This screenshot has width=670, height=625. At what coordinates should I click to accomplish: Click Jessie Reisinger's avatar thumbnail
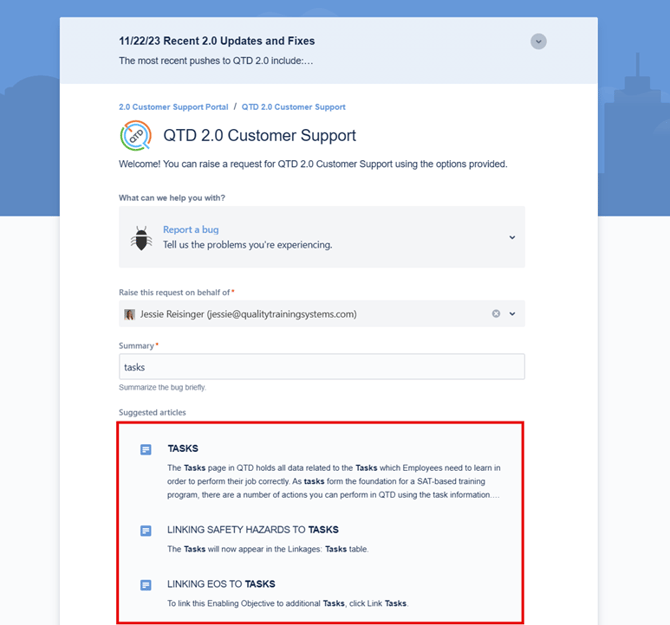[129, 314]
